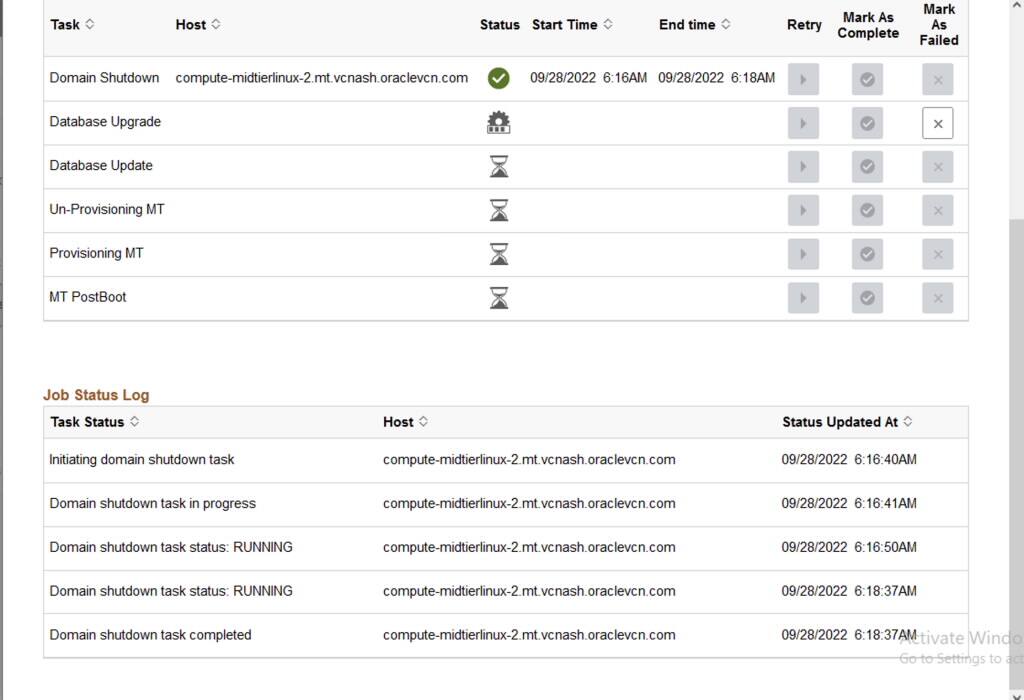Screen dimensions: 1024x700
Task: Select the hourglass pending icon for Database Update
Action: coord(498,166)
